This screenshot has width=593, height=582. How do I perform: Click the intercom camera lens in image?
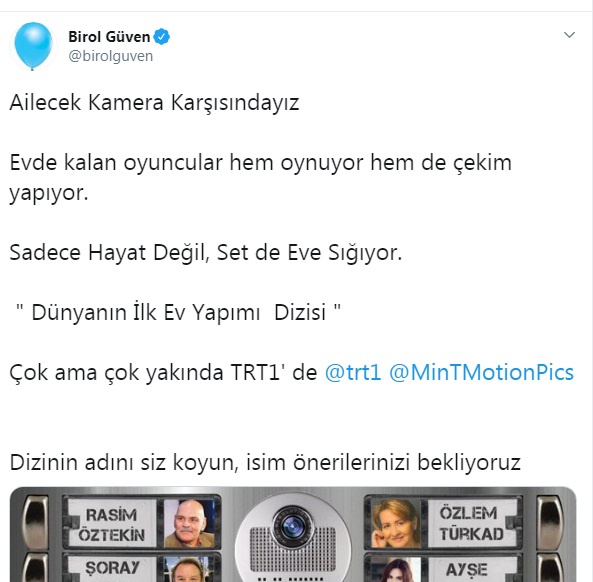tap(292, 524)
